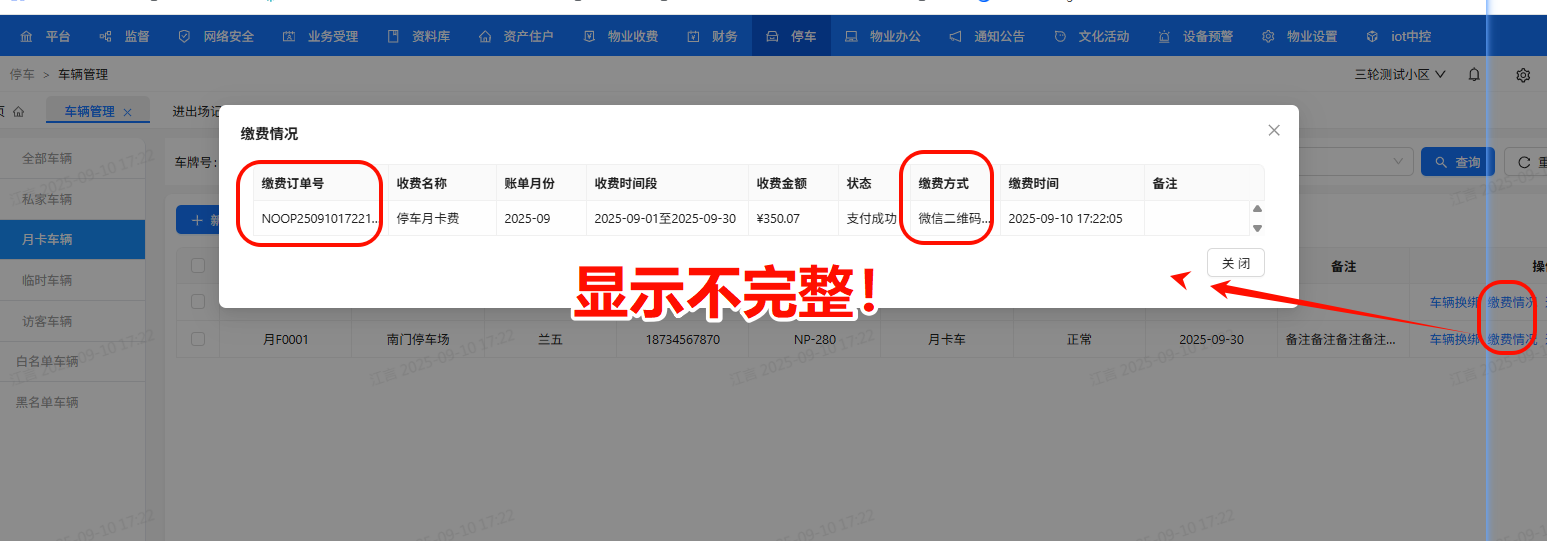Image resolution: width=1547 pixels, height=541 pixels.
Task: Click the 关闭 button in the dialog
Action: point(1235,263)
